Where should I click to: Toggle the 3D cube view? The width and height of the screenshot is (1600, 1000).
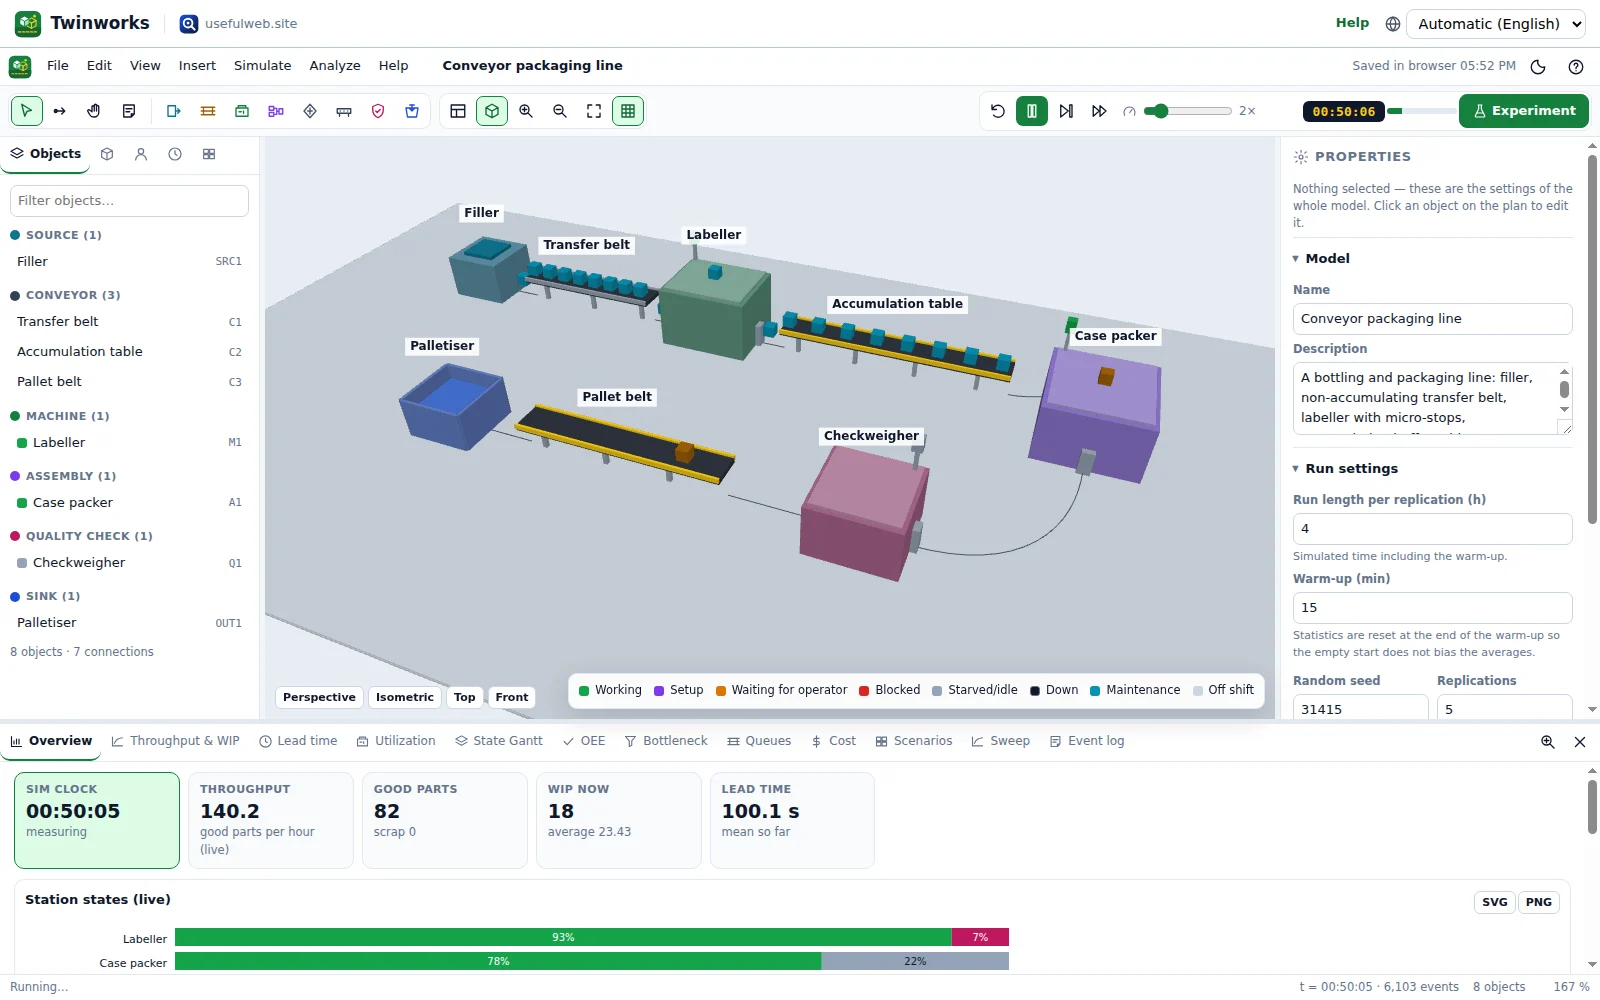click(x=492, y=111)
